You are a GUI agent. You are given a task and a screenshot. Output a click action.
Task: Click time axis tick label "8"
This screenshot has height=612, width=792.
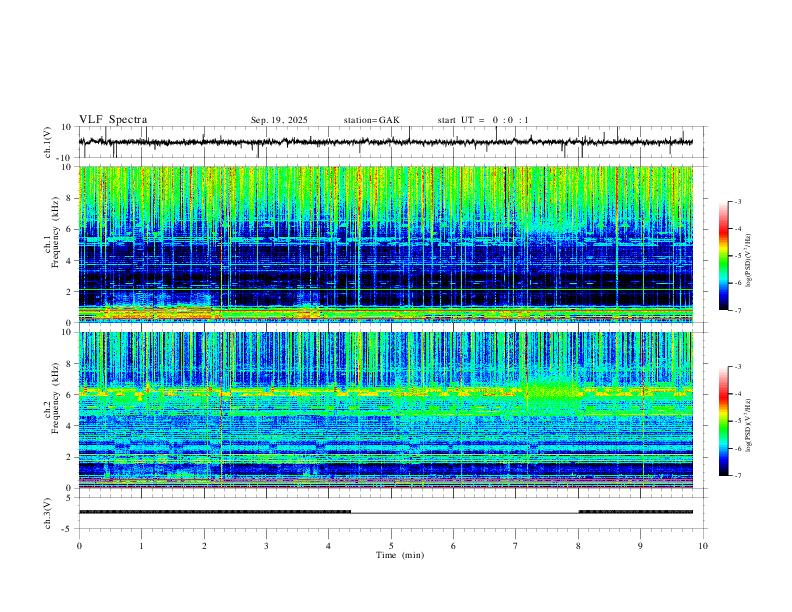[x=578, y=546]
